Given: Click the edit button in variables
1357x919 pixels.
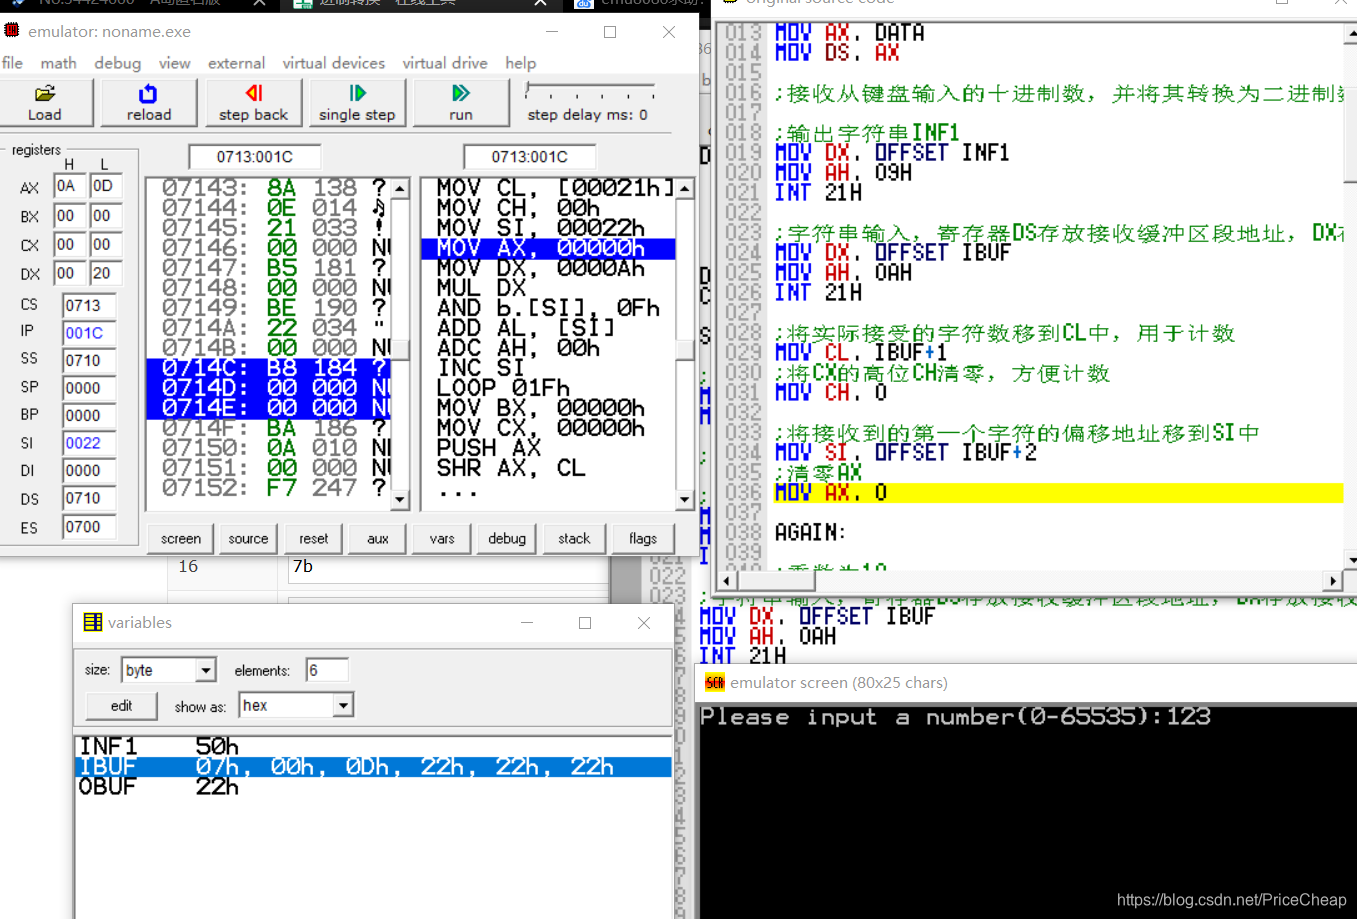Looking at the screenshot, I should click(121, 706).
